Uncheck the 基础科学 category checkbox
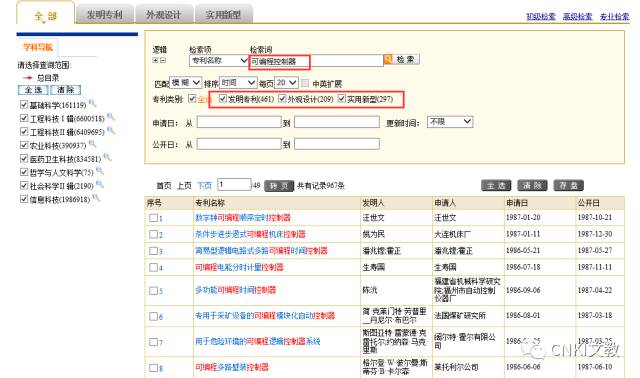640x378 pixels. [24, 105]
